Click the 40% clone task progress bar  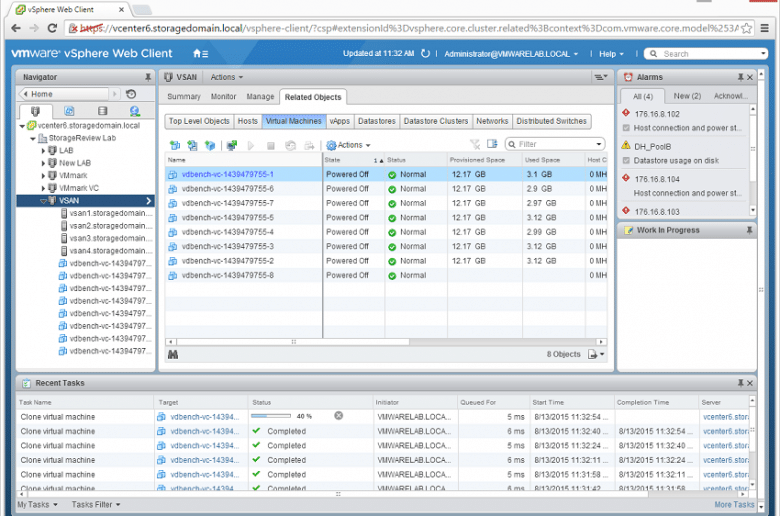point(271,415)
